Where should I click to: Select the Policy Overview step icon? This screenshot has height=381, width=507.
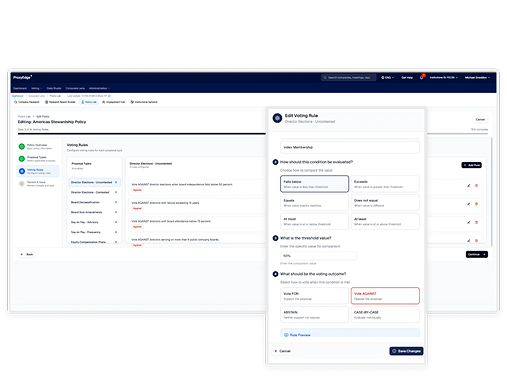pos(22,146)
